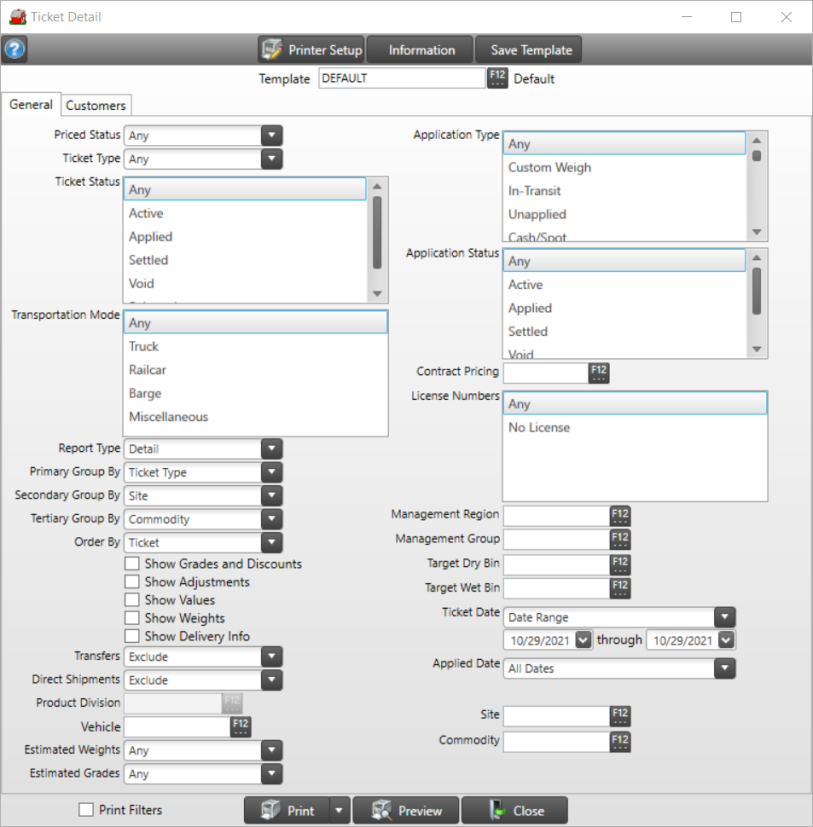Viewport: 813px width, 827px height.
Task: Check the Show Weights option
Action: [x=132, y=618]
